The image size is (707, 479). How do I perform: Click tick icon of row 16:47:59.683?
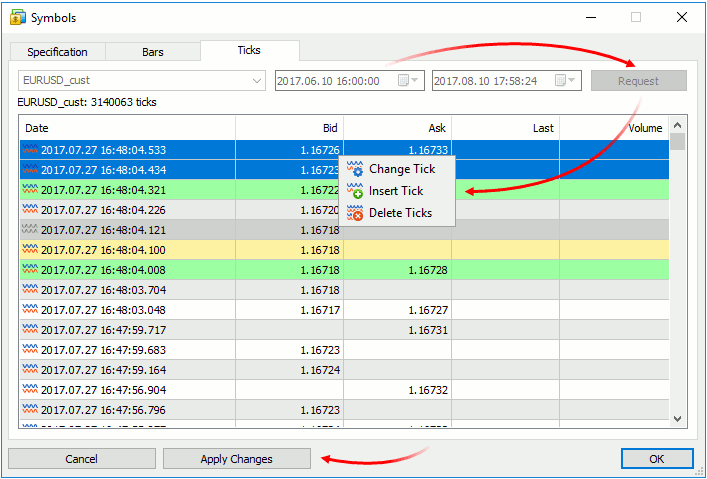tap(30, 350)
